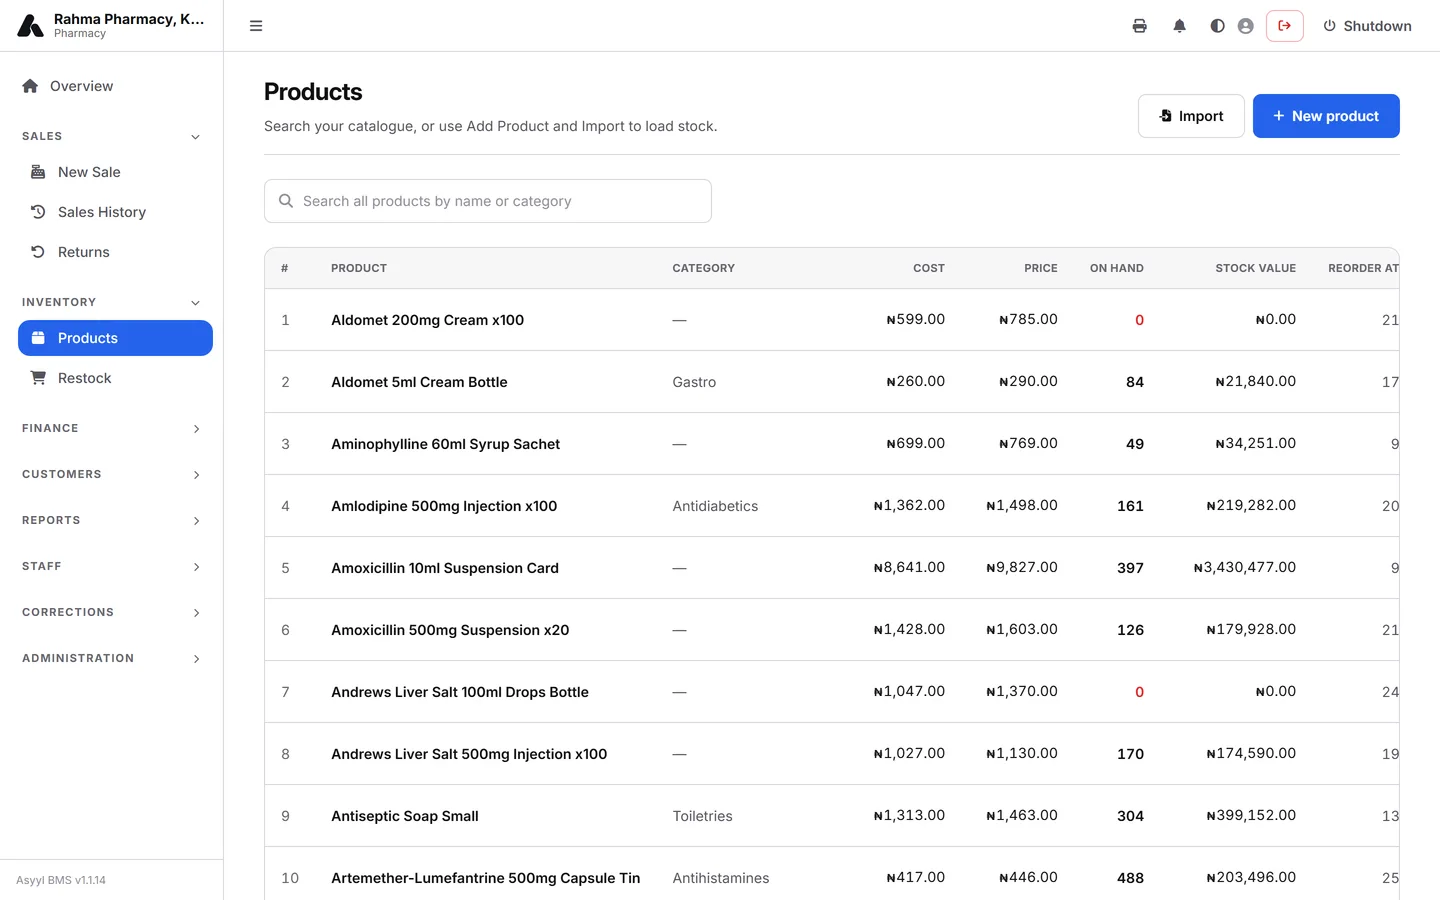
Task: Click on-hand value 397
Action: 1130,568
